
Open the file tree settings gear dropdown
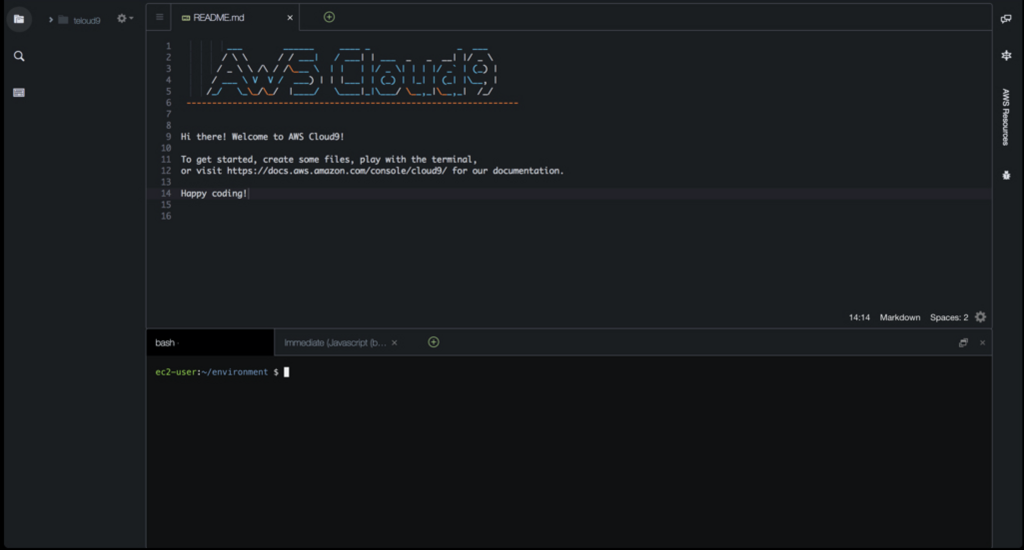coord(124,18)
